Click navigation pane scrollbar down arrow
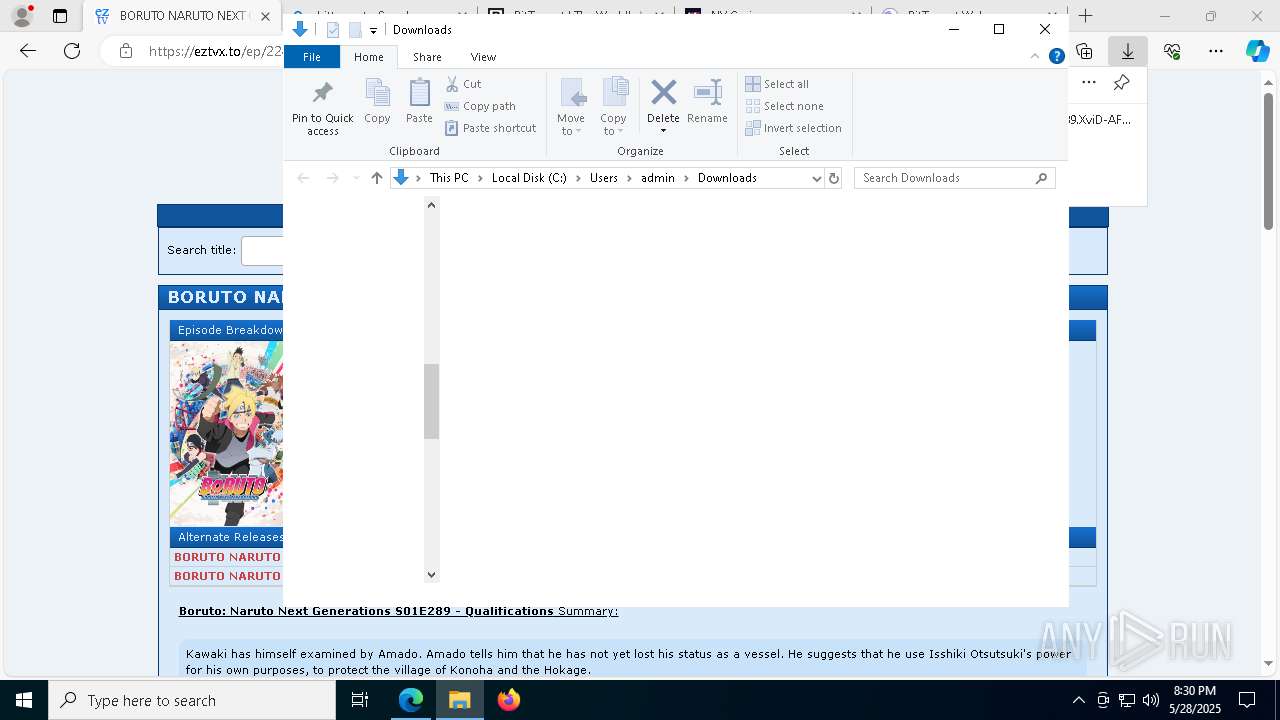The width and height of the screenshot is (1280, 720). tap(431, 574)
